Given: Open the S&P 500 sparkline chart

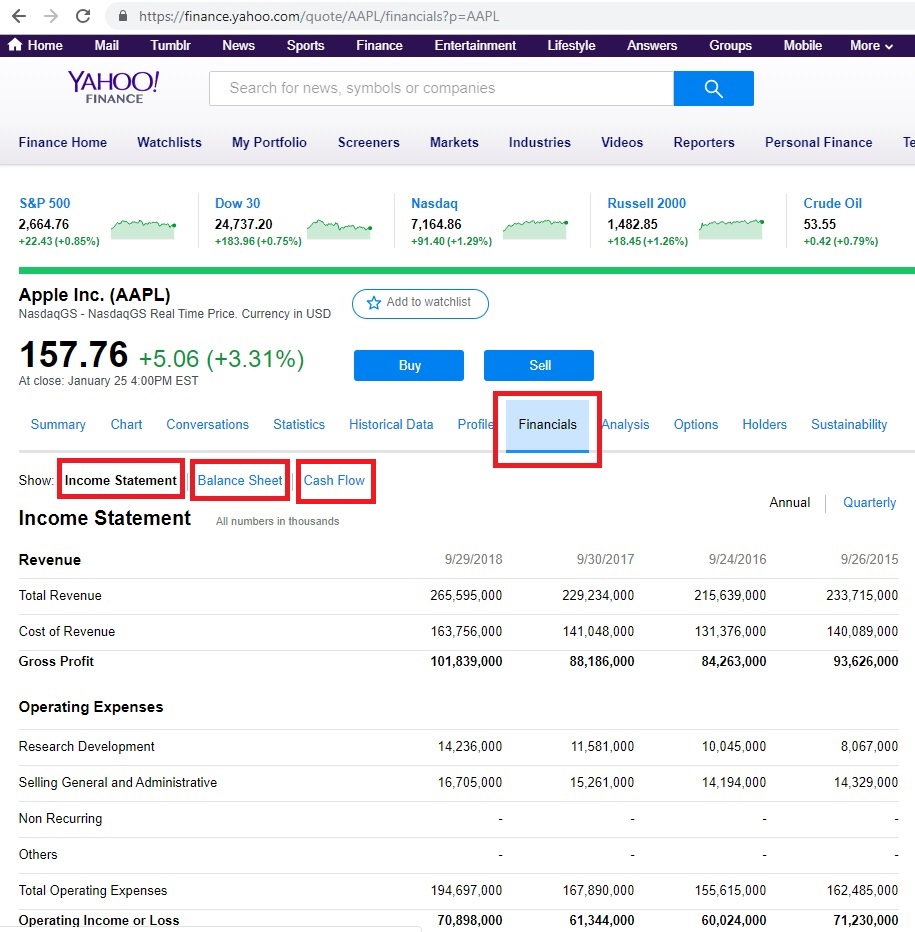Looking at the screenshot, I should click(x=143, y=229).
